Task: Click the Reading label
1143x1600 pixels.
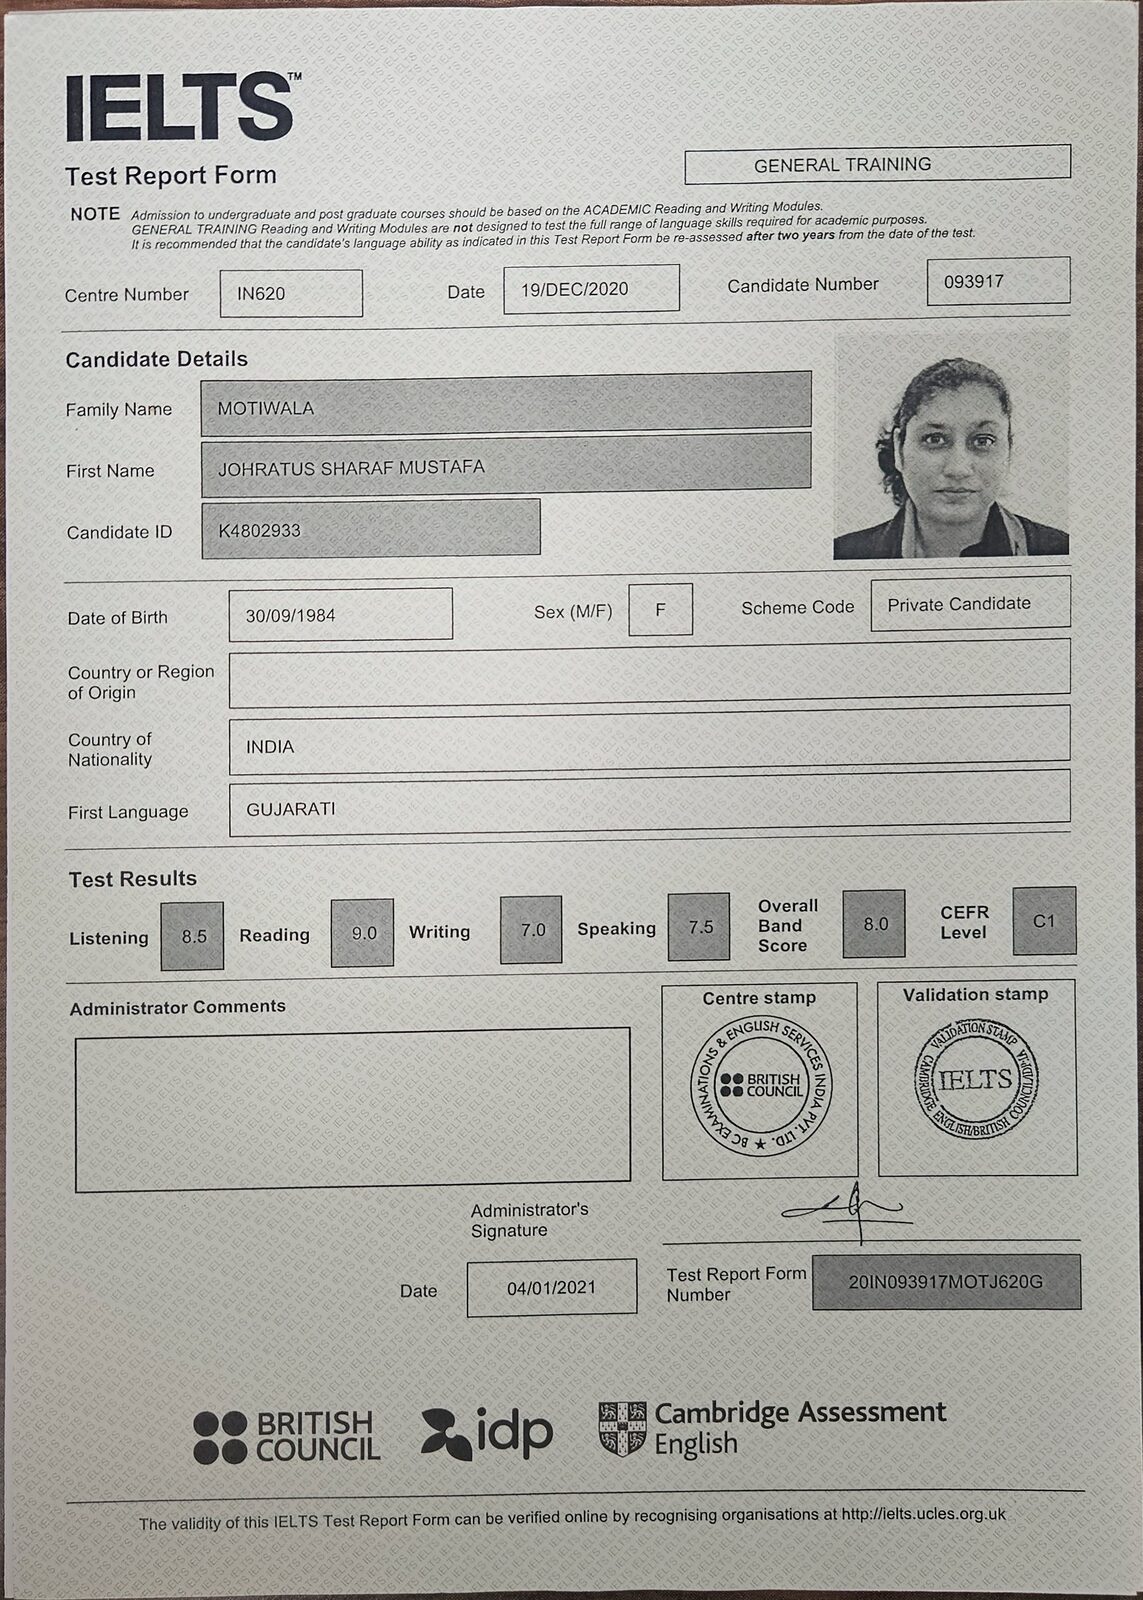Action: coord(274,935)
